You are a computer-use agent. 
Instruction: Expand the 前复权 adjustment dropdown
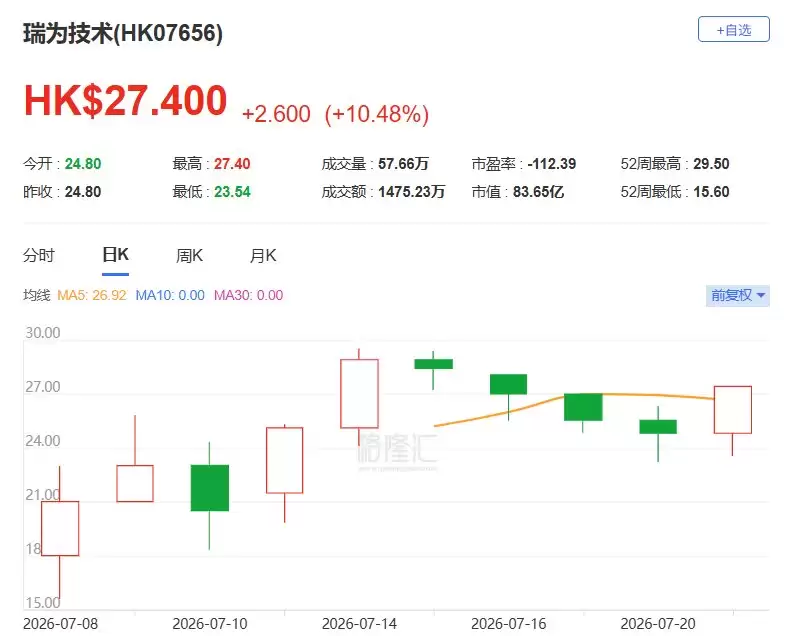tap(737, 295)
